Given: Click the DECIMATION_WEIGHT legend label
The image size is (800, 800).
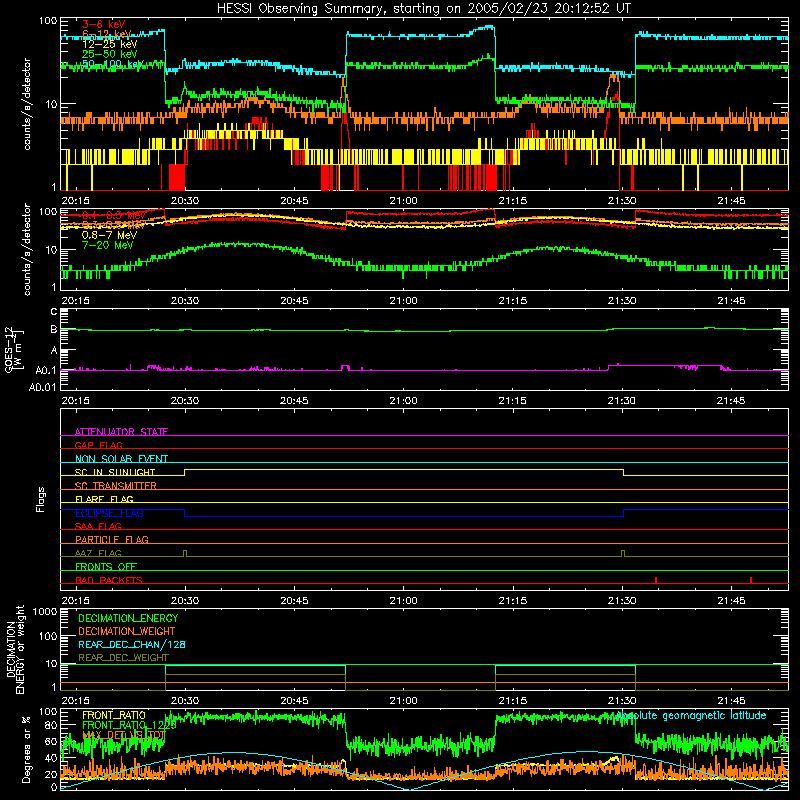Looking at the screenshot, I should click(127, 631).
